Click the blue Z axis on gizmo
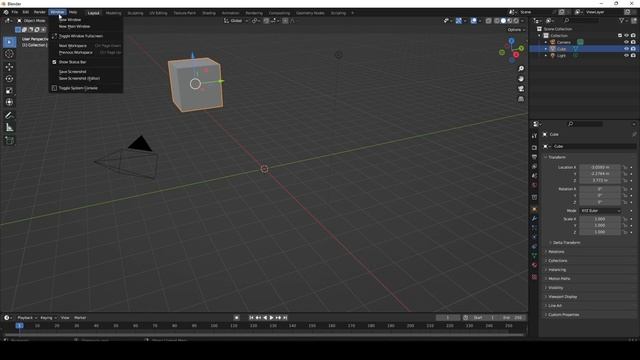Screen dimensions: 640x360 point(511,41)
